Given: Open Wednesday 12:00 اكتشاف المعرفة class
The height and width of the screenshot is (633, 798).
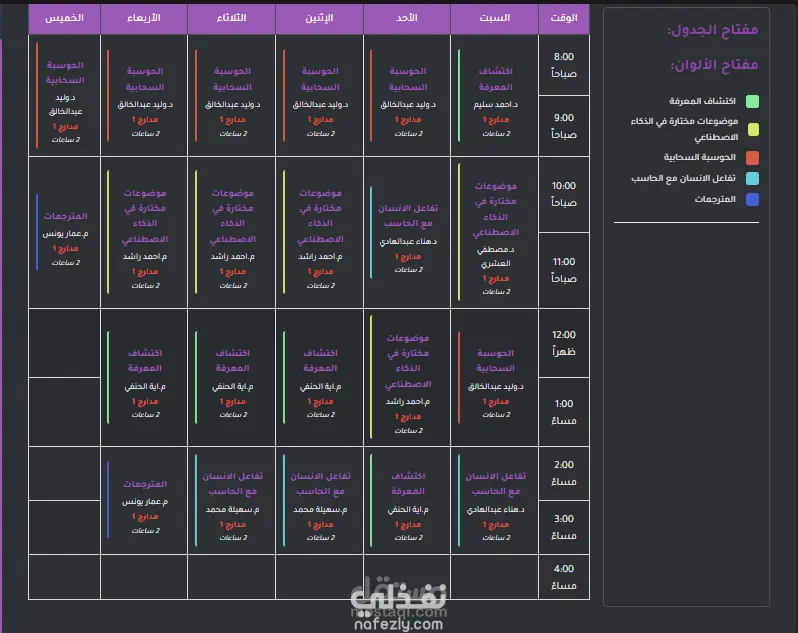Looking at the screenshot, I should click(x=144, y=378).
